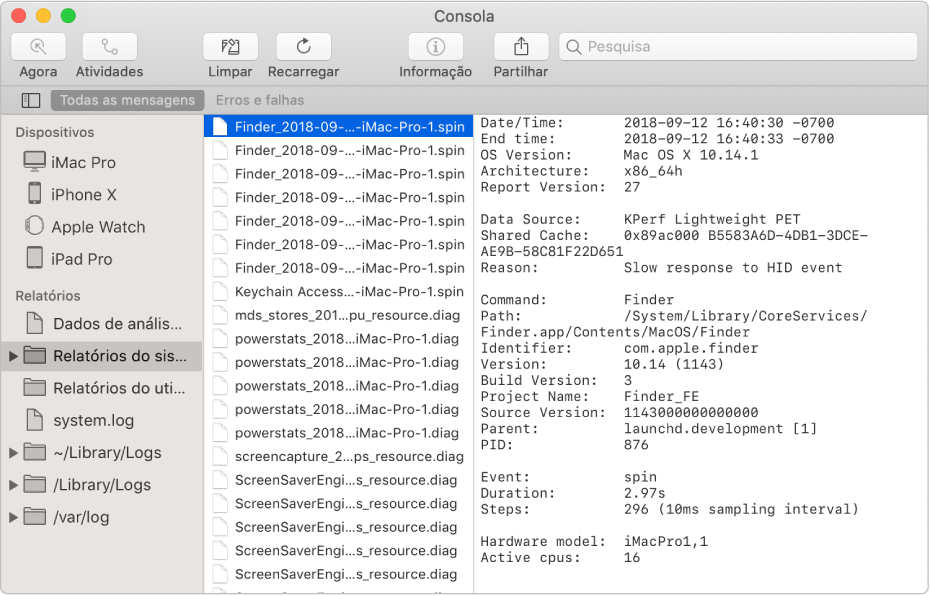Click the Limpar clear icon

coord(230,46)
